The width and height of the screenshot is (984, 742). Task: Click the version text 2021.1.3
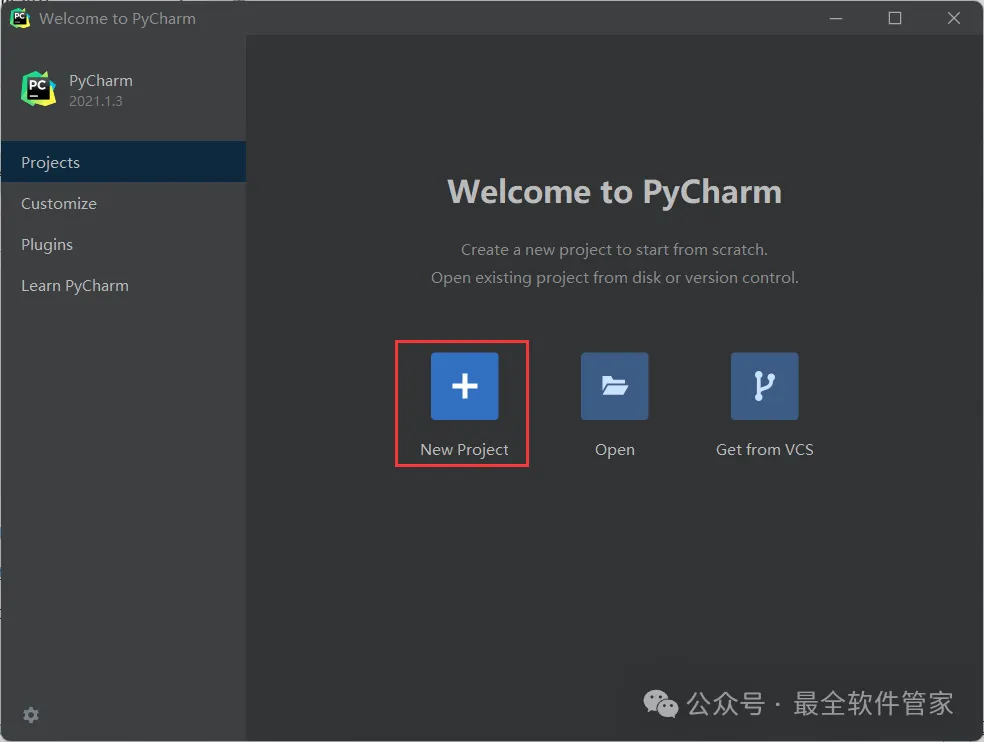(x=95, y=101)
